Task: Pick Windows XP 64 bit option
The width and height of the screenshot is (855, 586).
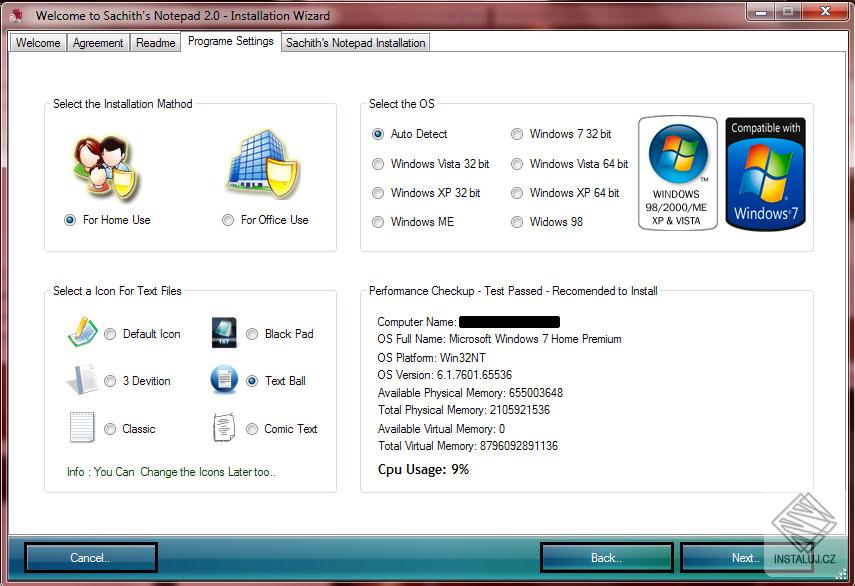Action: click(517, 193)
